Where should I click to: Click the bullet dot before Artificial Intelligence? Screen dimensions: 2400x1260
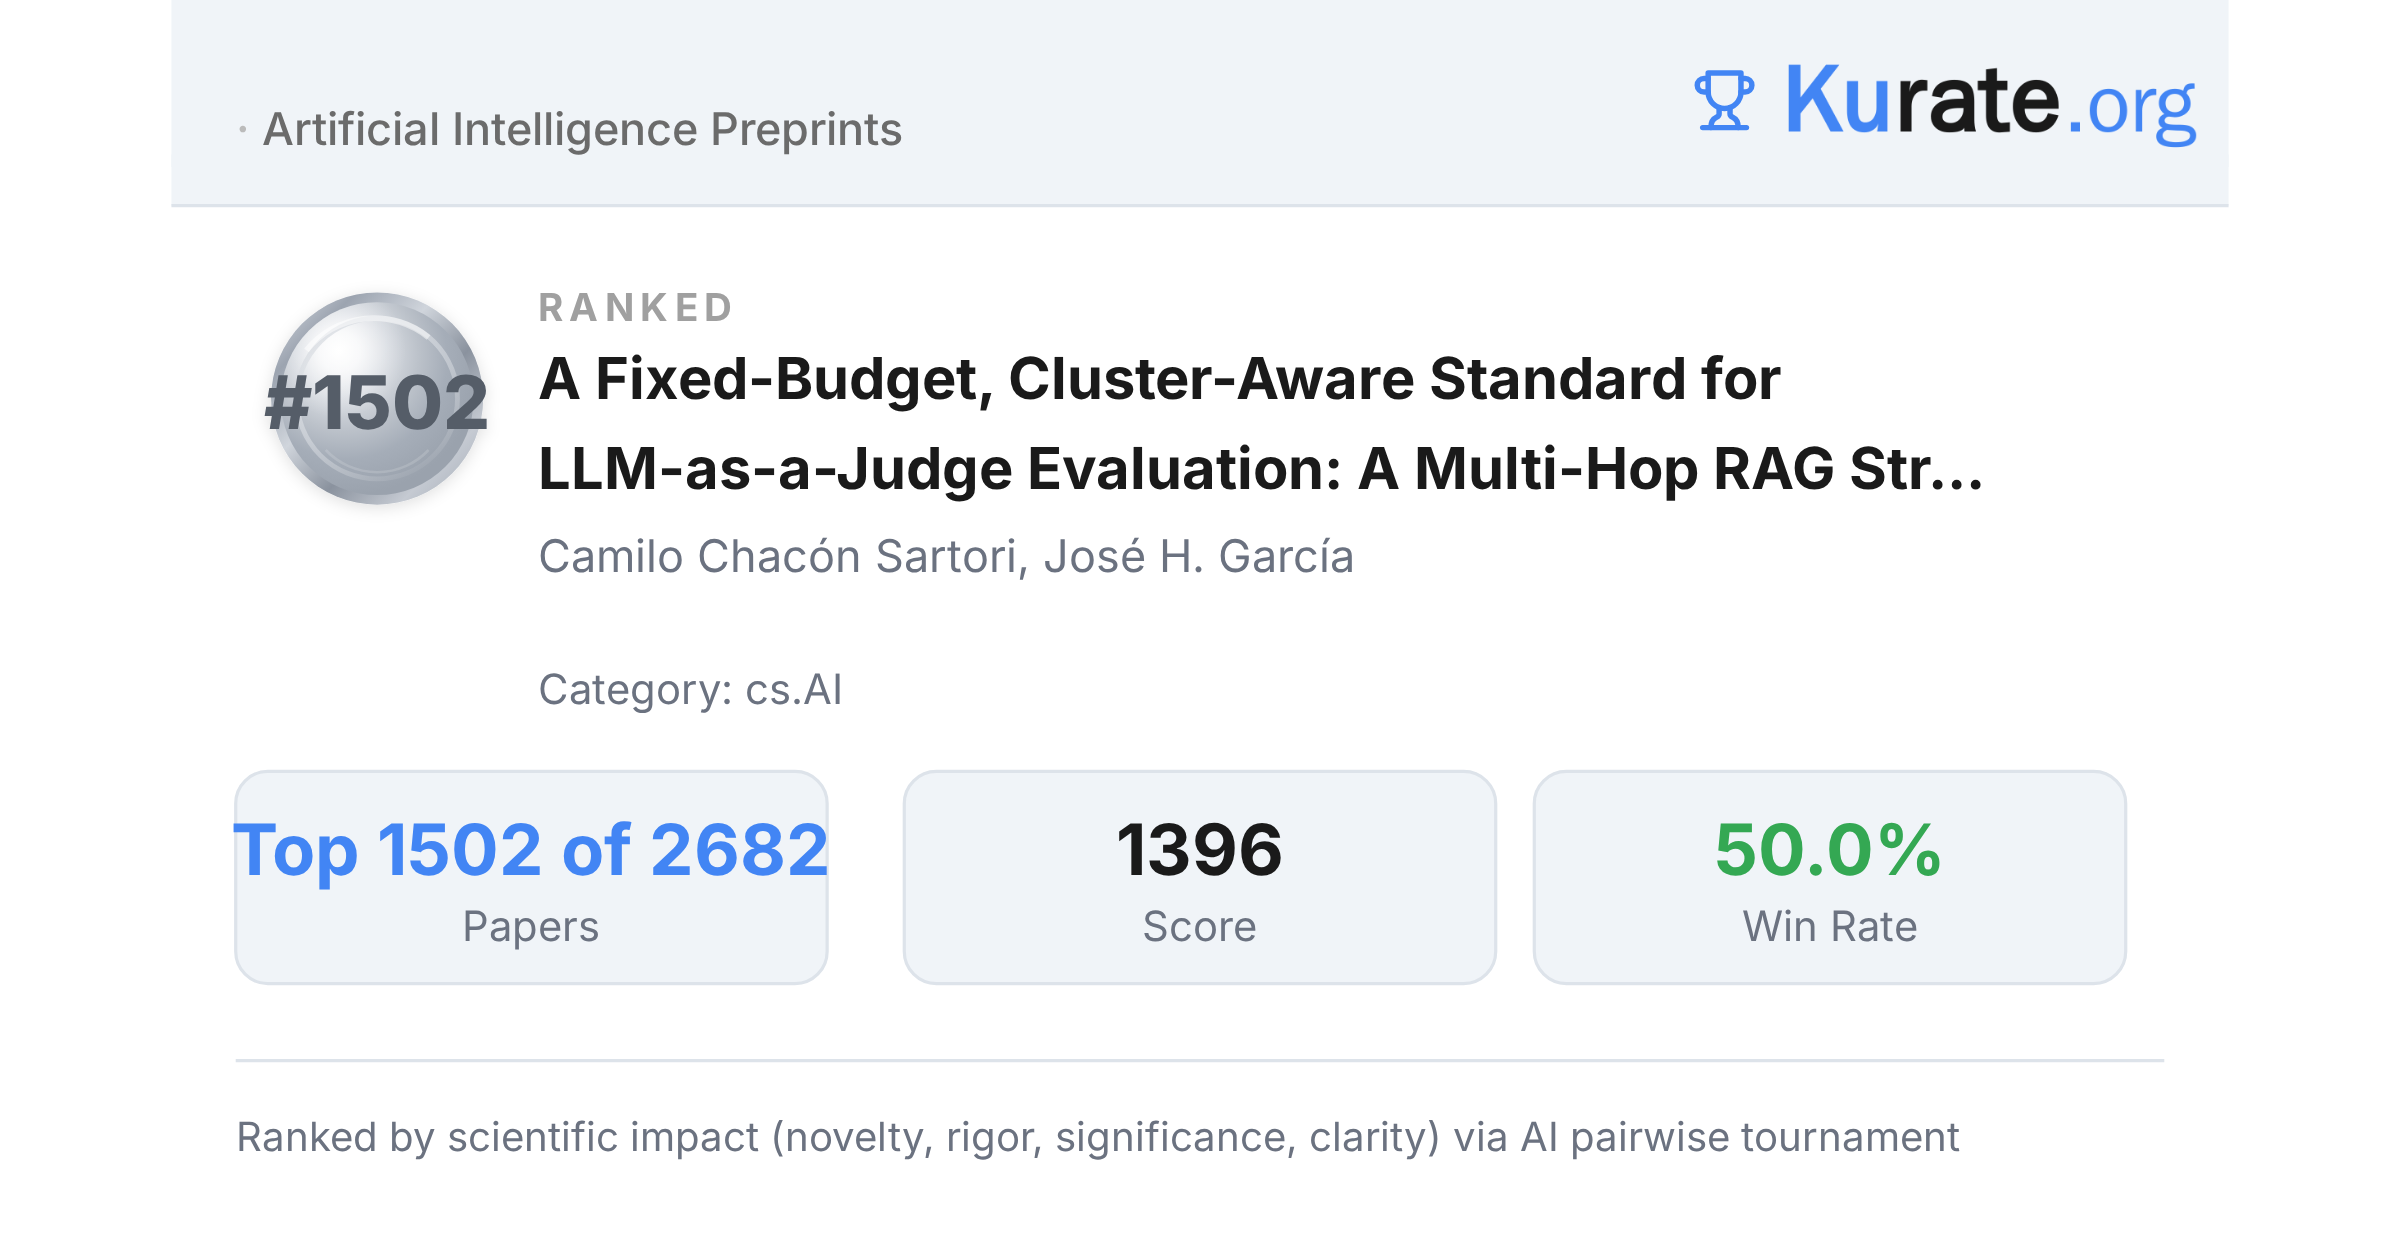click(243, 130)
